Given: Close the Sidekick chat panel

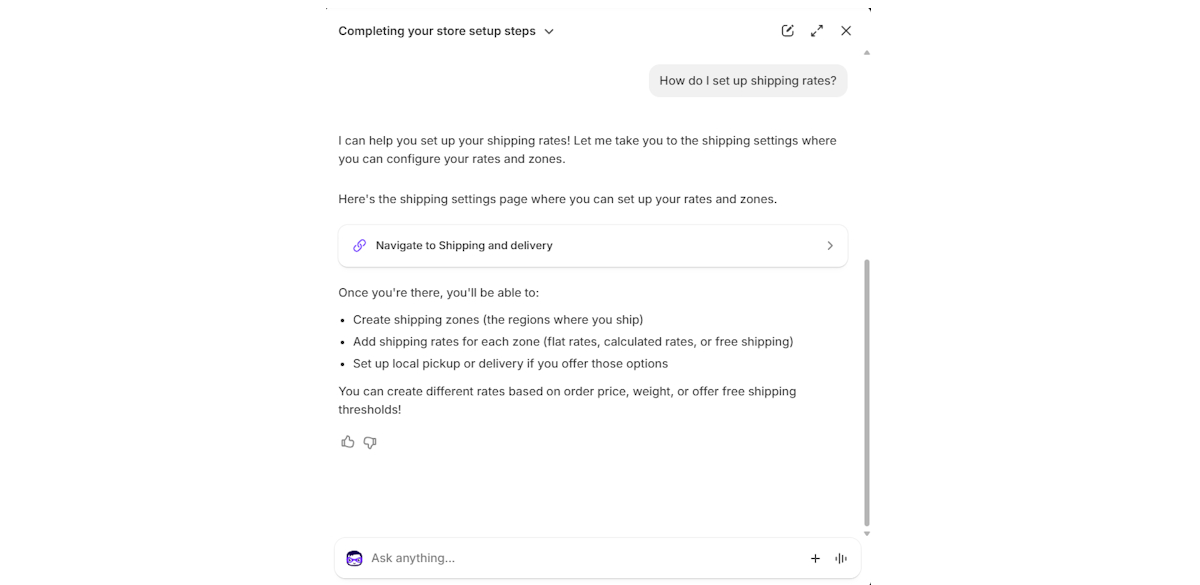Looking at the screenshot, I should click(845, 30).
